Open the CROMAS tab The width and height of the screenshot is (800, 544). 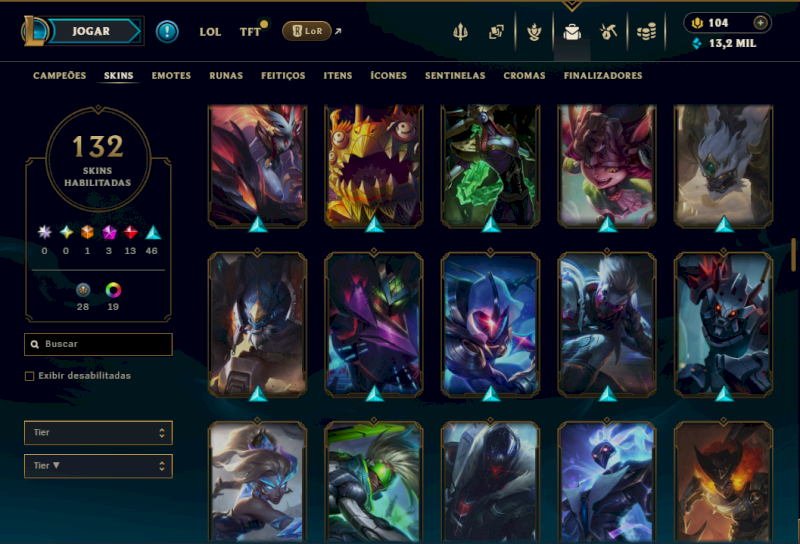coord(524,76)
